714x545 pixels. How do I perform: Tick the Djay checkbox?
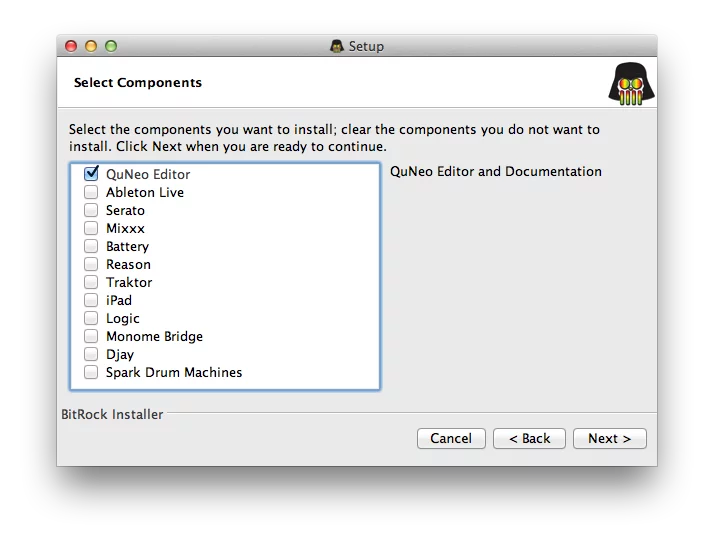[x=91, y=354]
